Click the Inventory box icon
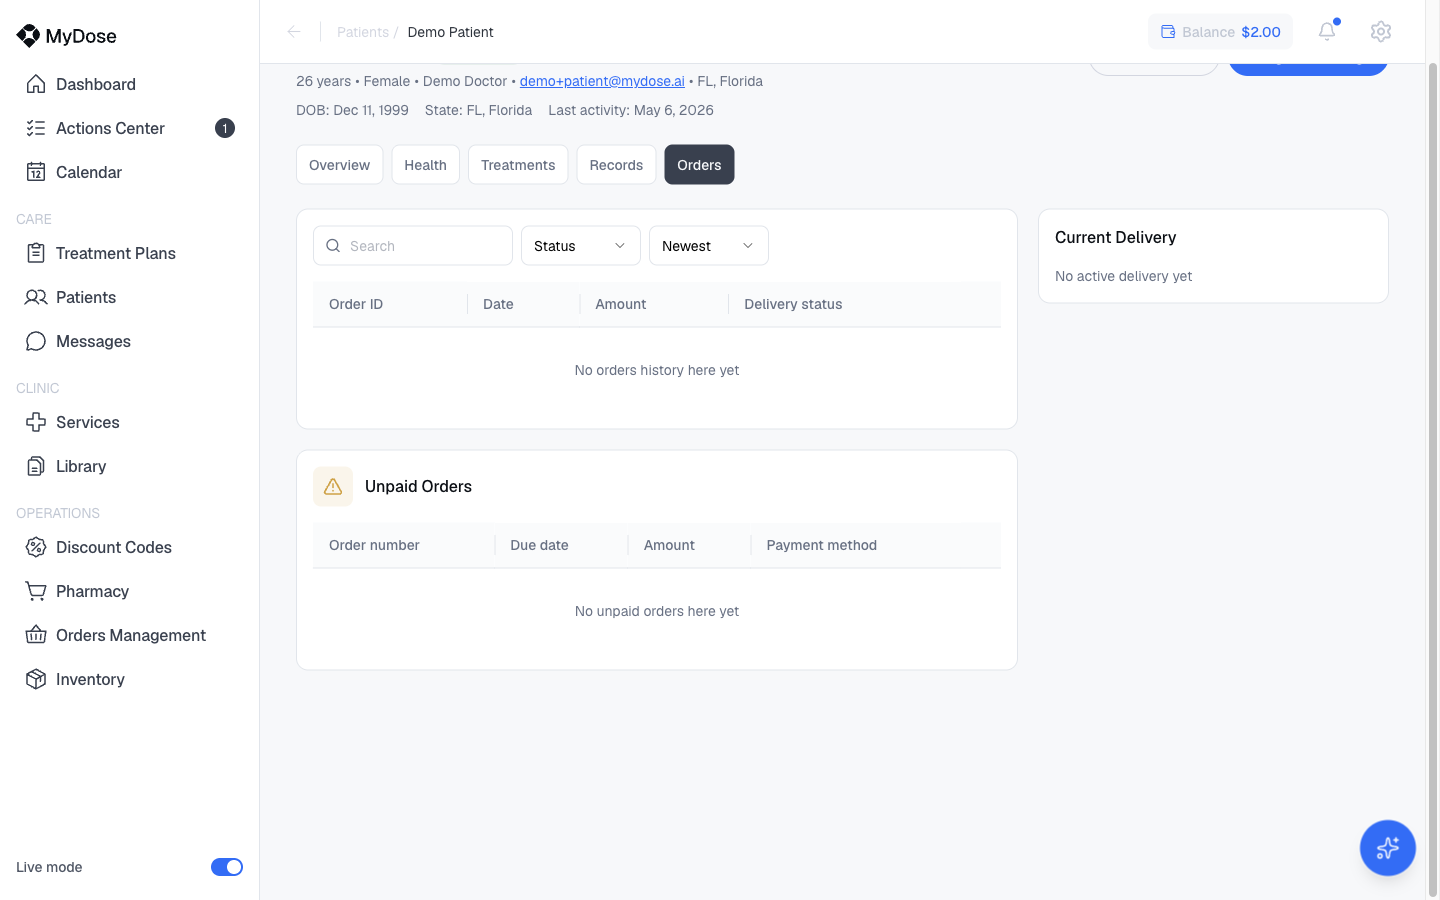This screenshot has width=1440, height=900. pyautogui.click(x=36, y=679)
